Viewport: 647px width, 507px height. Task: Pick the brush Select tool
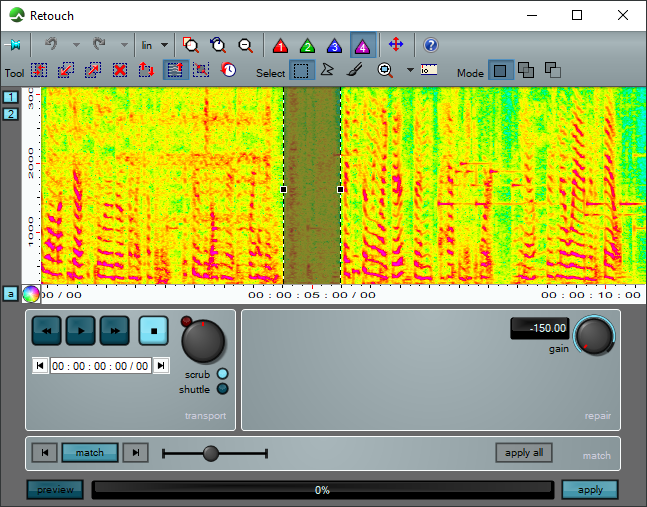click(x=354, y=70)
